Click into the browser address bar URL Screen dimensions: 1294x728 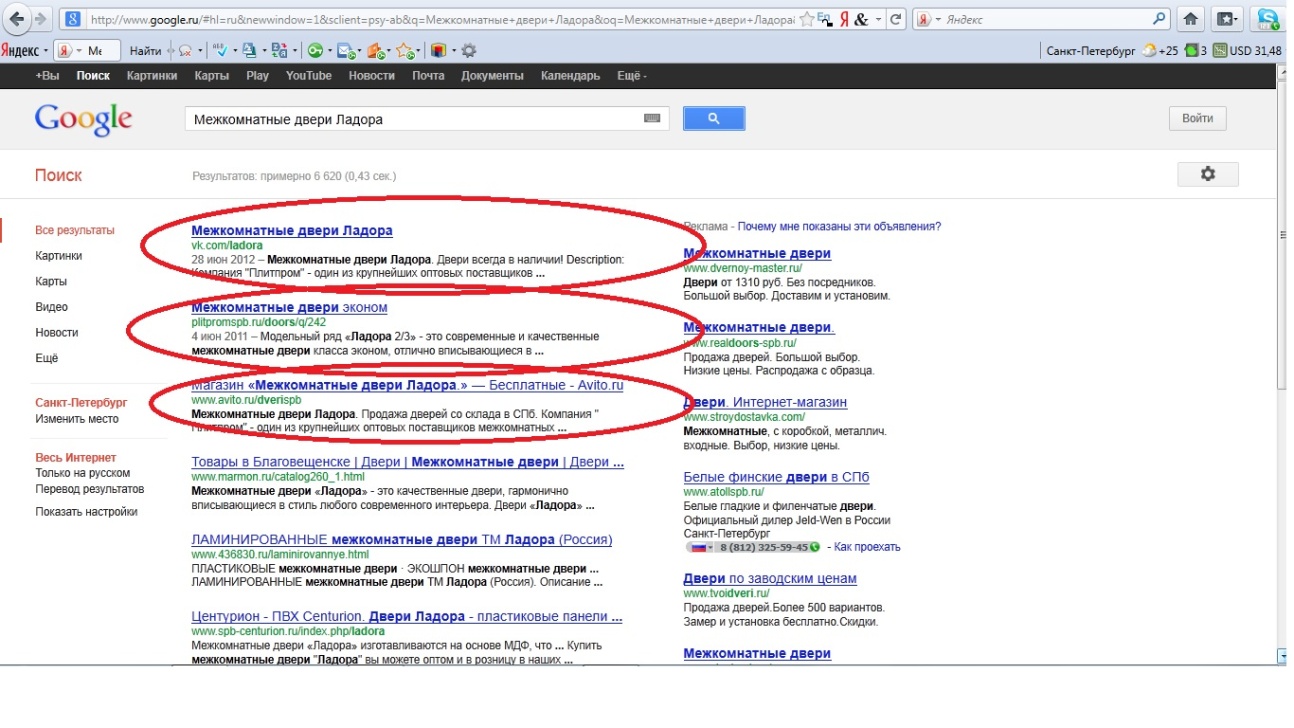point(440,19)
